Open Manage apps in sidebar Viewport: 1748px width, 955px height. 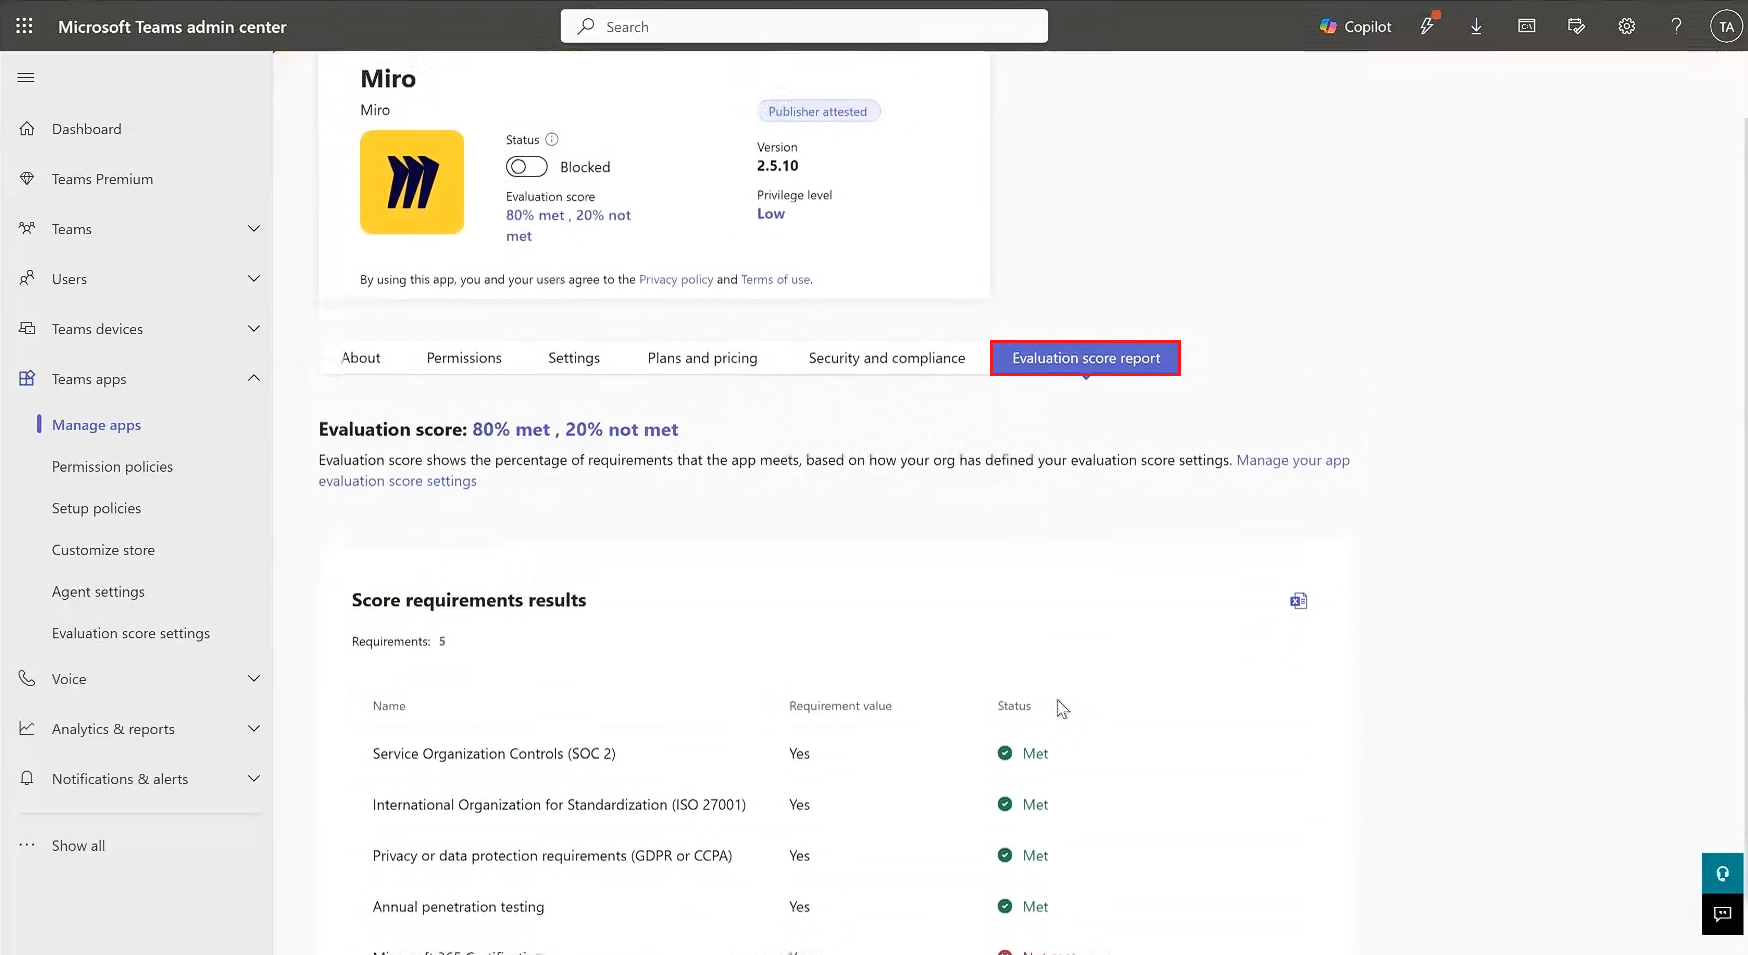[x=96, y=425]
